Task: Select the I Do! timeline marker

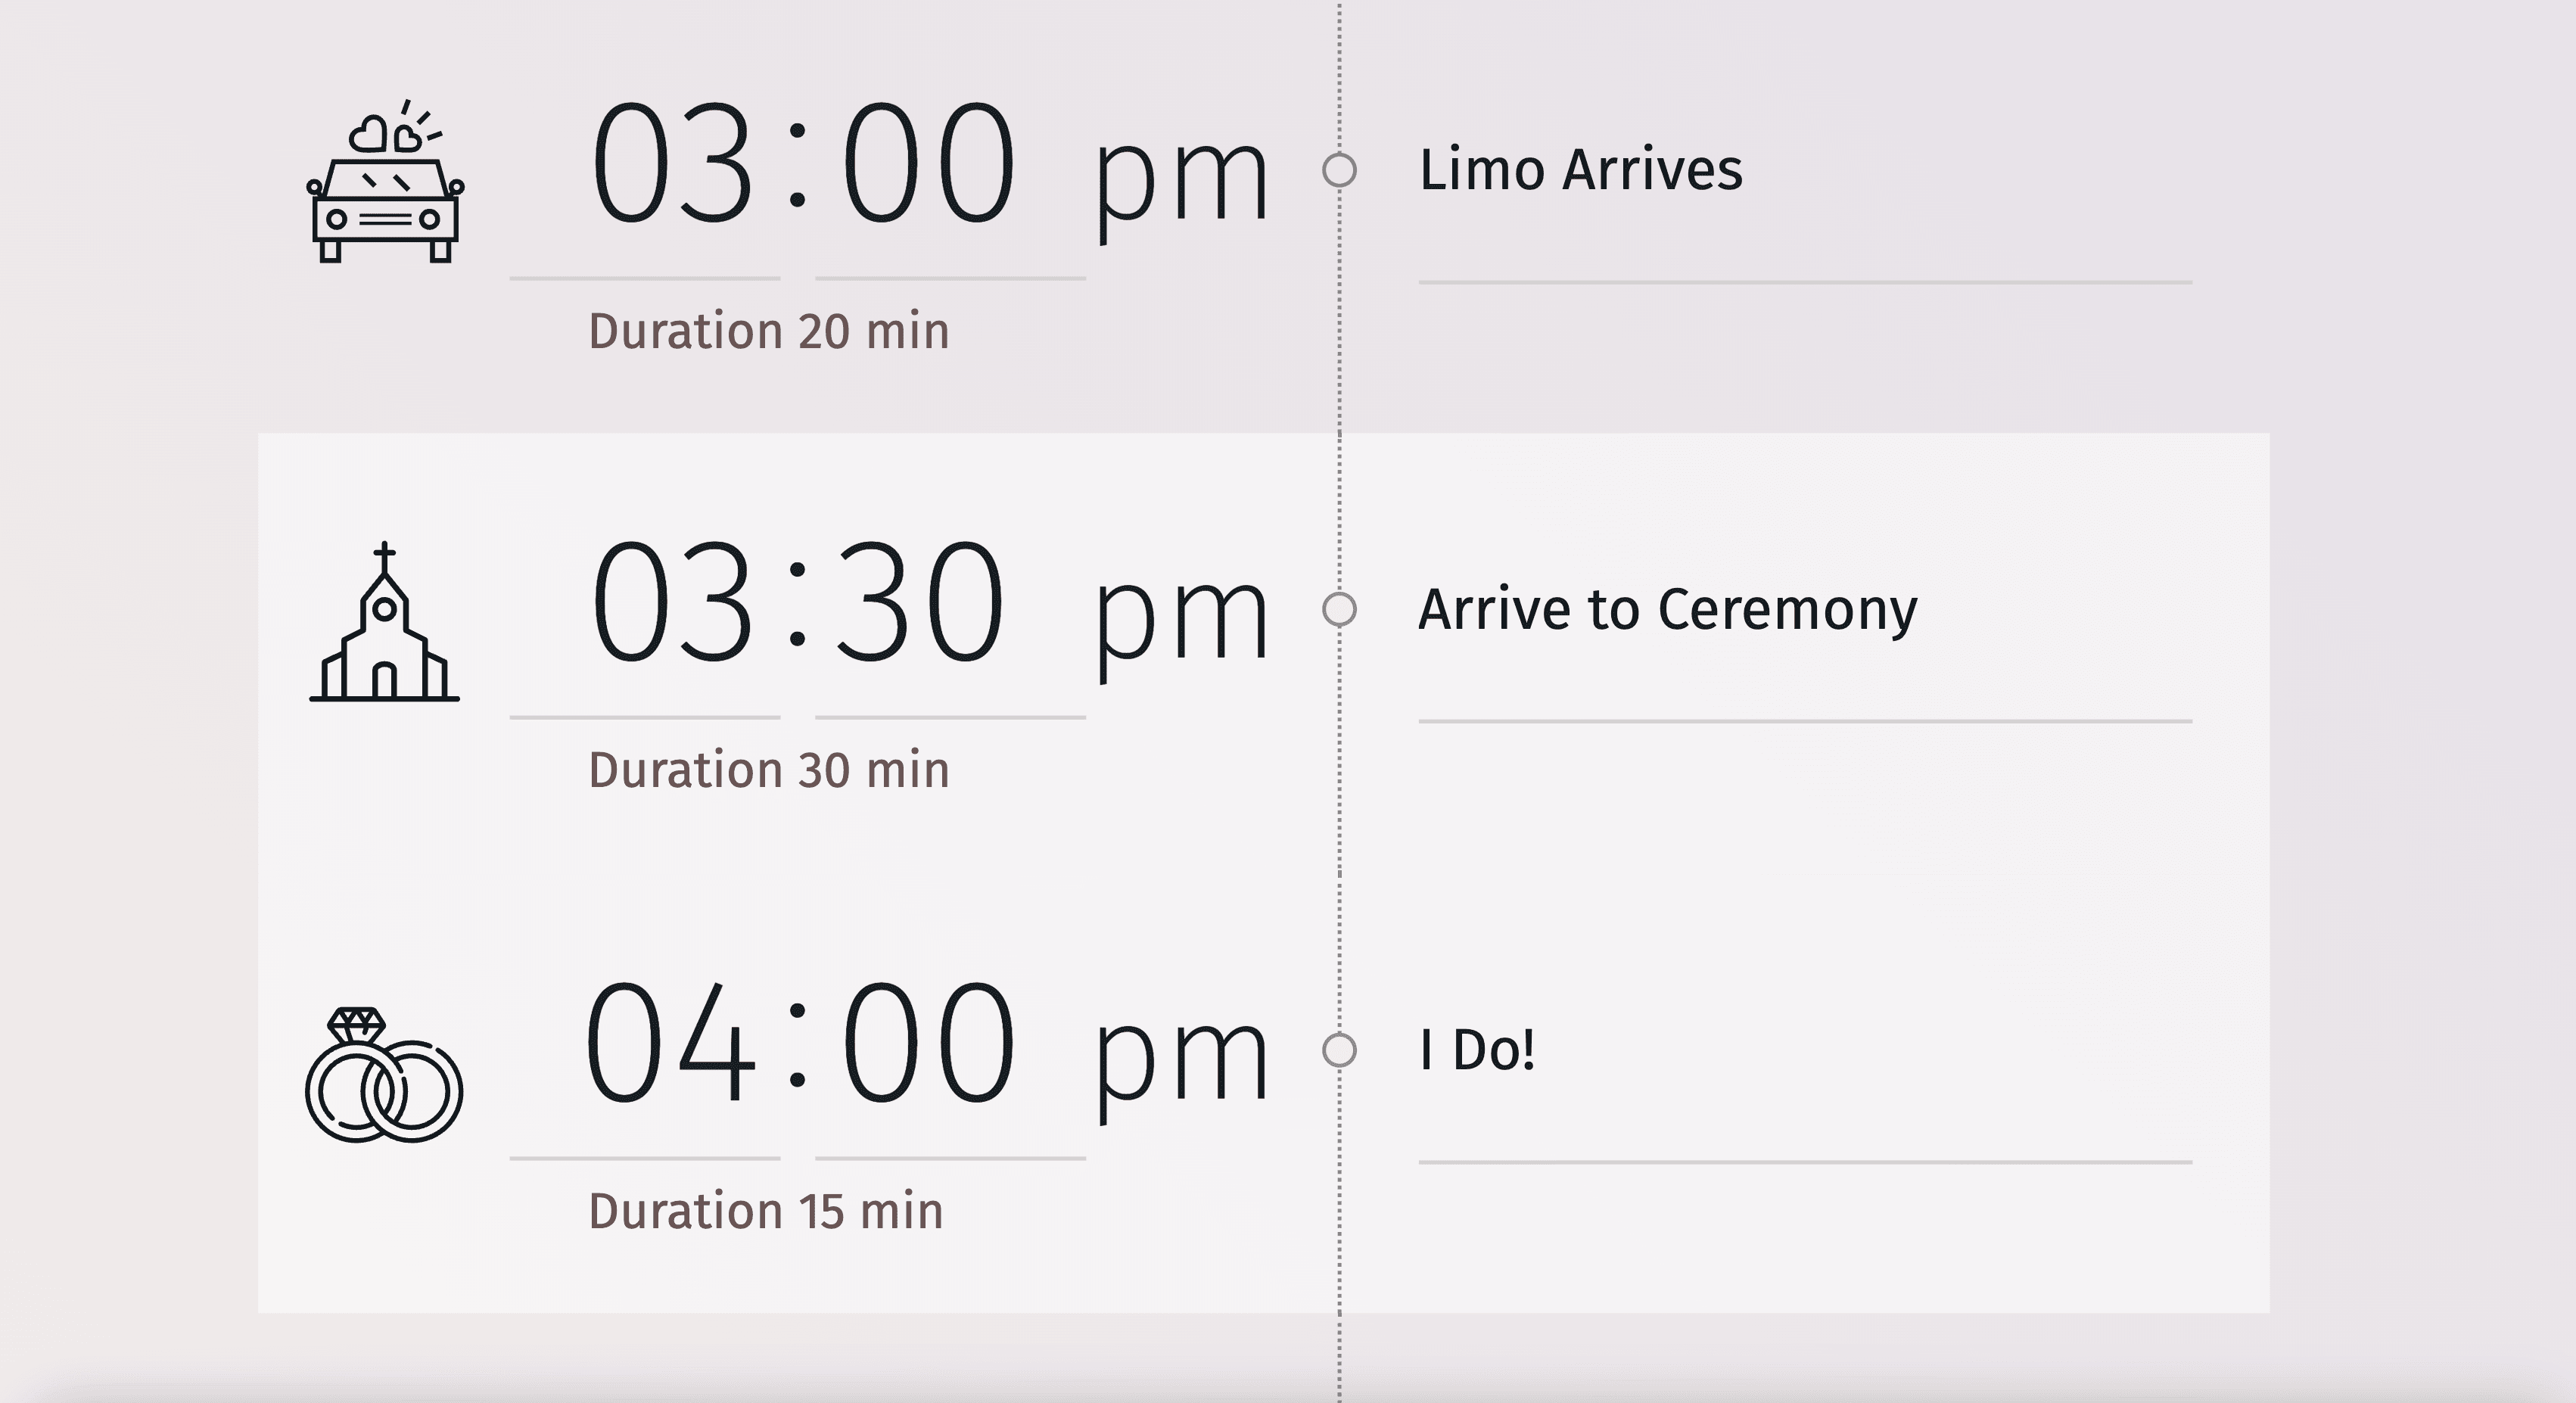Action: click(1339, 1050)
